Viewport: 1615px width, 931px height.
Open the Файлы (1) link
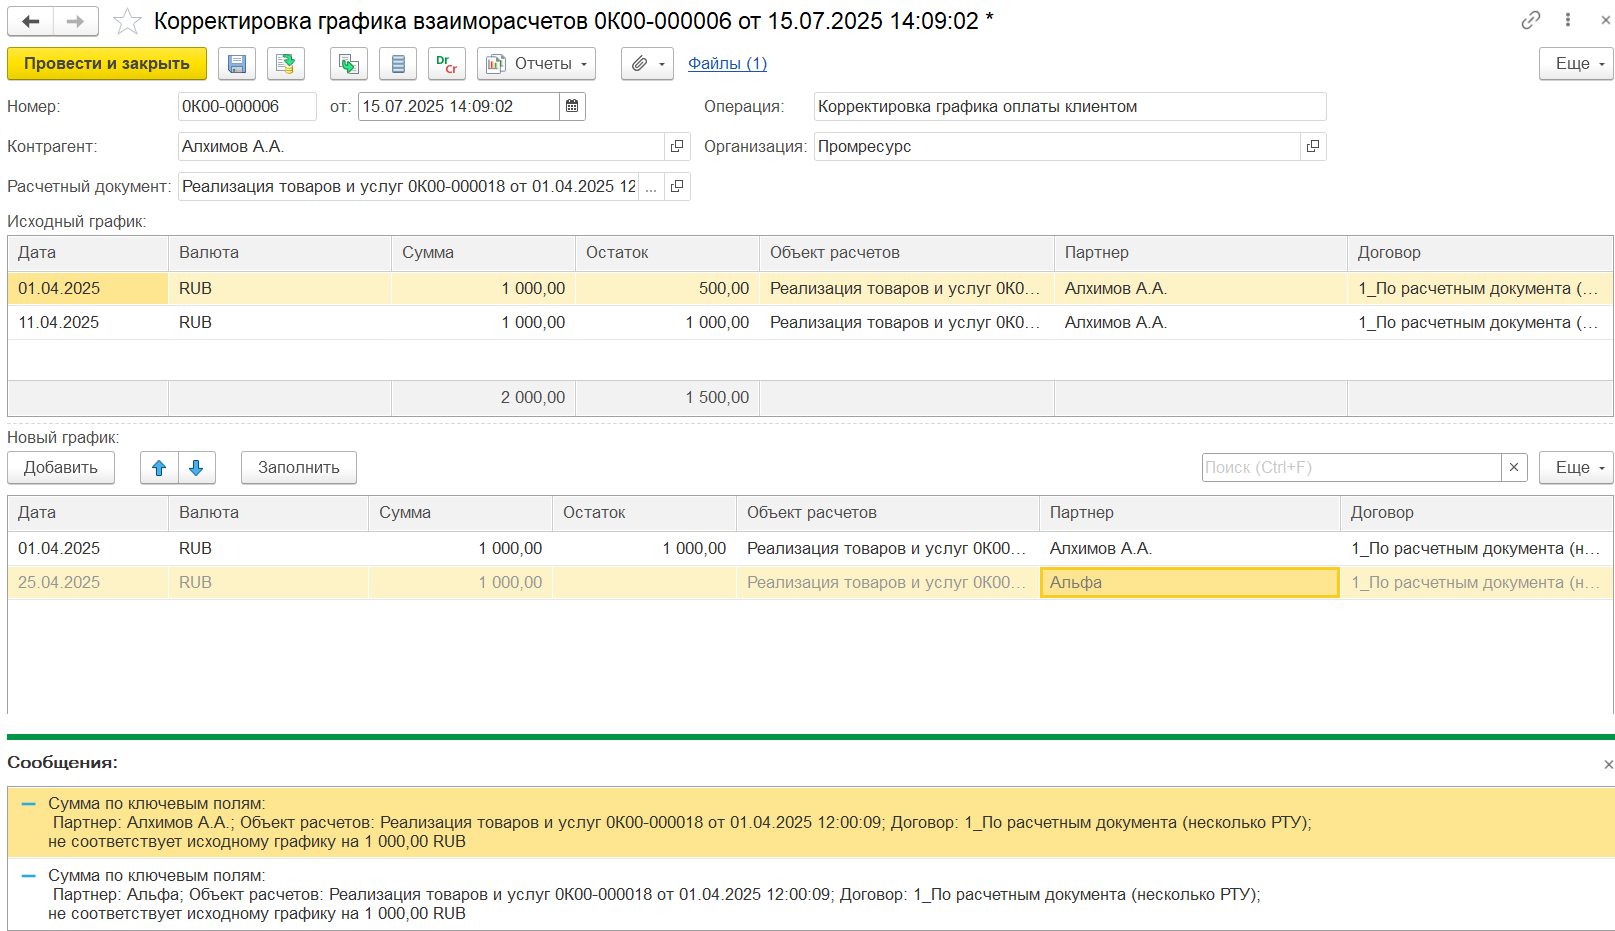point(727,64)
